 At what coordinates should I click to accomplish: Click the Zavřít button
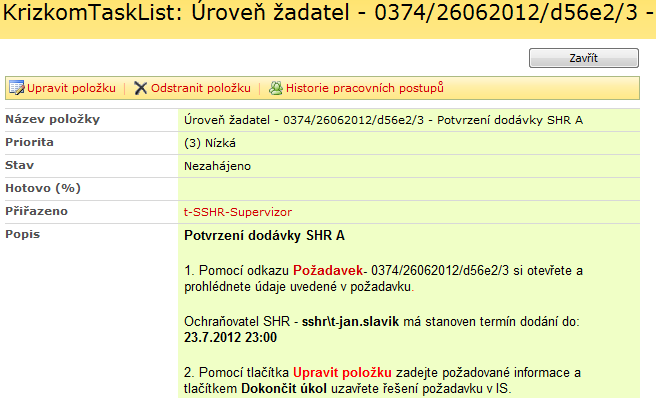pyautogui.click(x=584, y=58)
